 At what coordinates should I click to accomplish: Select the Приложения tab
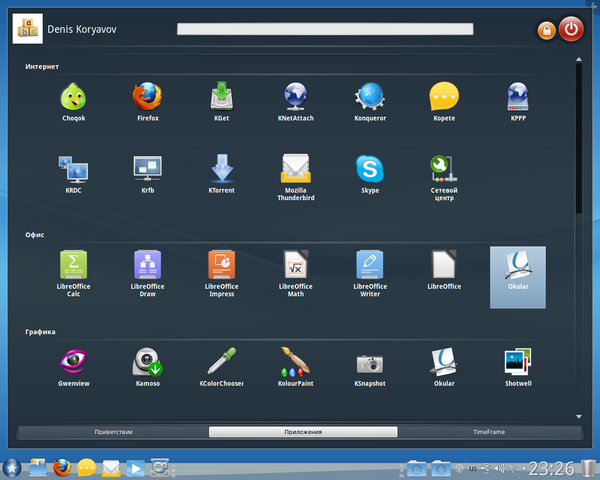pyautogui.click(x=302, y=432)
